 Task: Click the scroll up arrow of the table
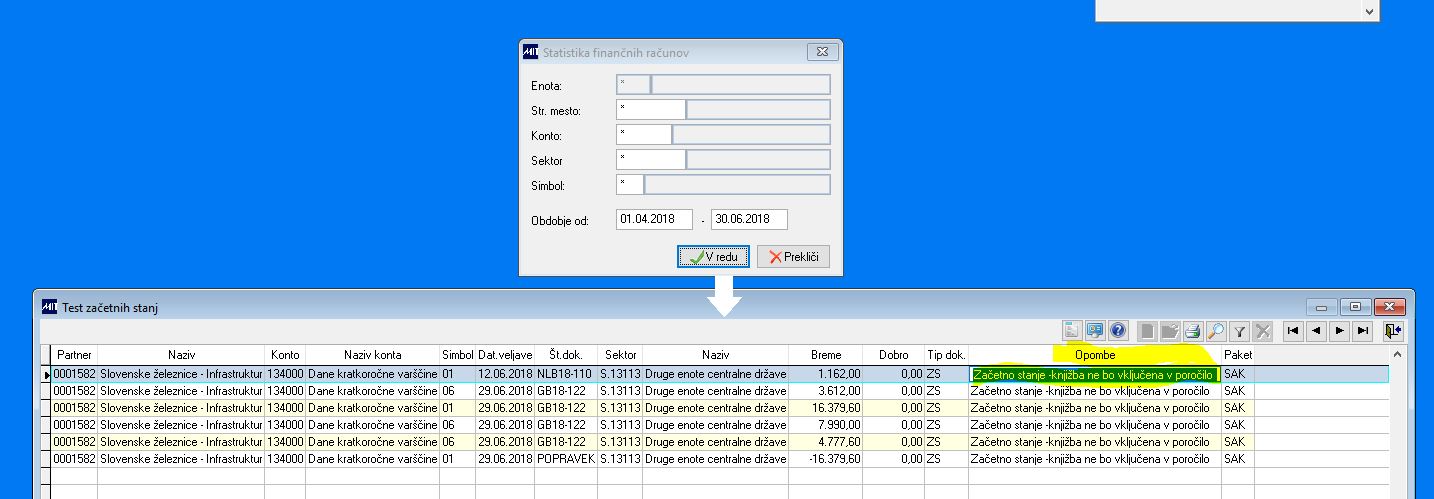coord(1397,354)
